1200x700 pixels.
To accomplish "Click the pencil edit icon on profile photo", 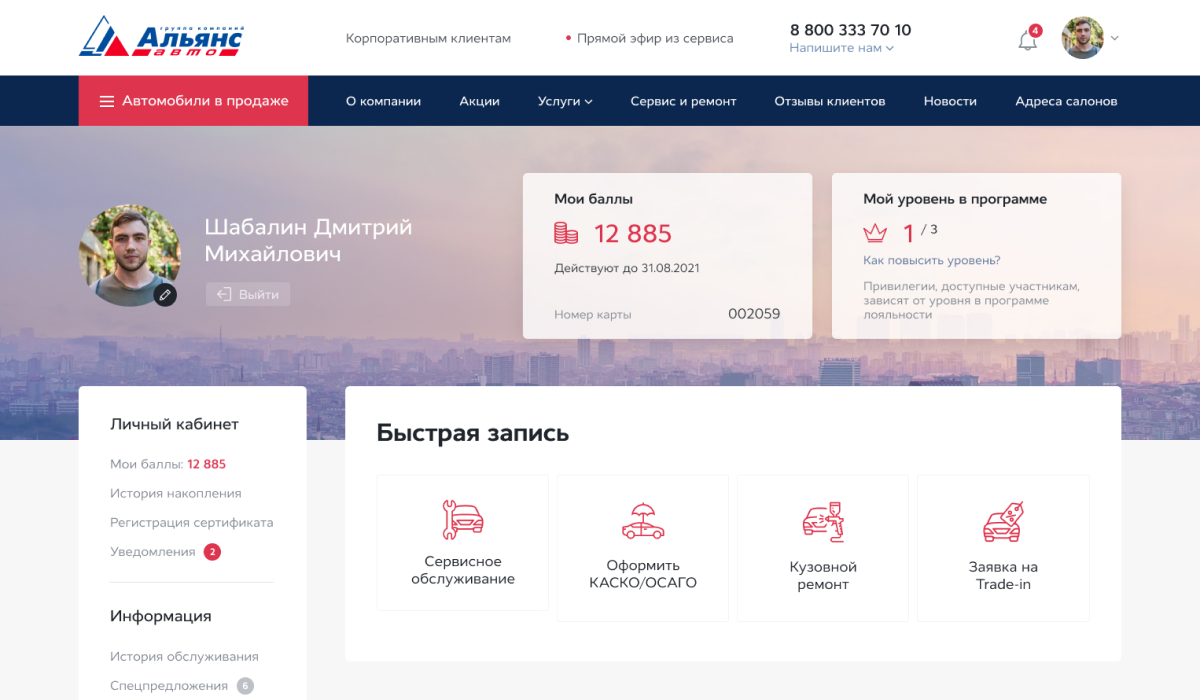I will pos(165,294).
